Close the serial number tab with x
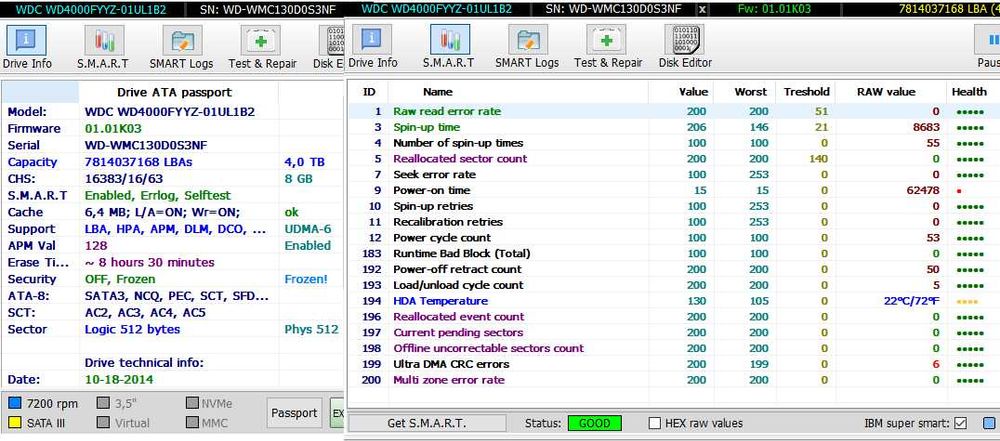 pos(702,10)
